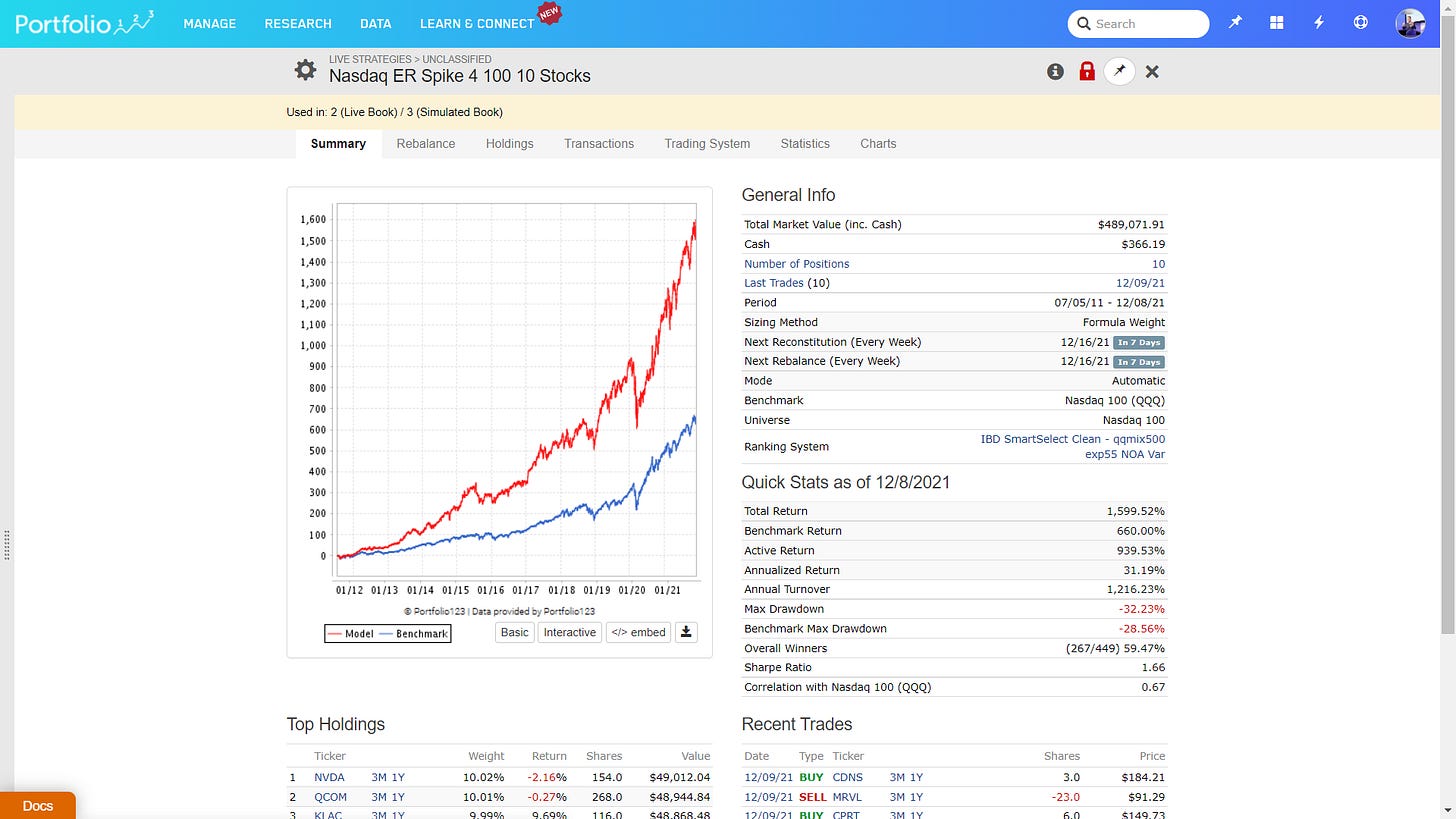The height and width of the screenshot is (819, 1456).
Task: Switch to the Holdings tab
Action: click(510, 143)
